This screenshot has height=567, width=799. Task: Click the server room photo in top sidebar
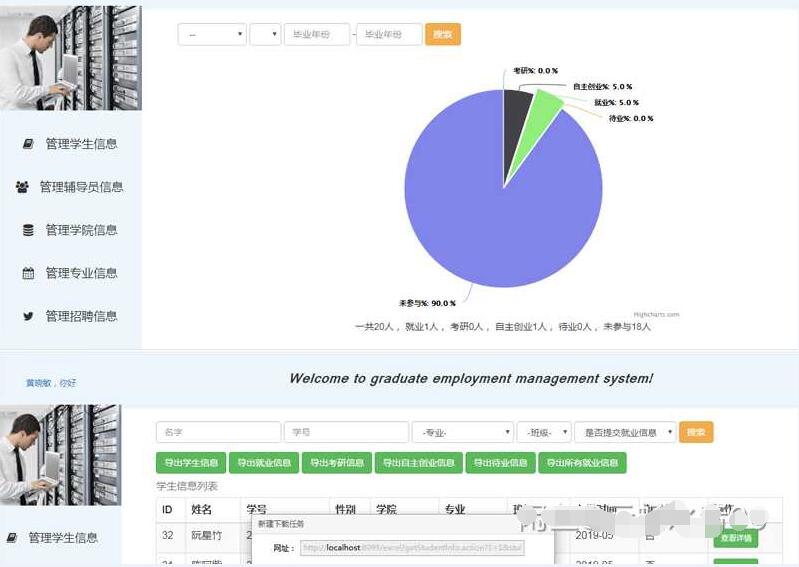[x=71, y=58]
